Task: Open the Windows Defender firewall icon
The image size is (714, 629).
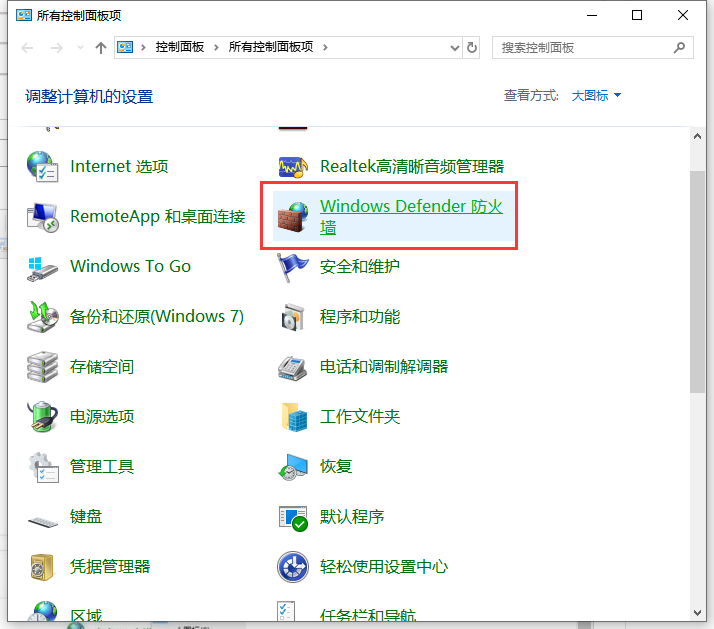Action: point(293,216)
